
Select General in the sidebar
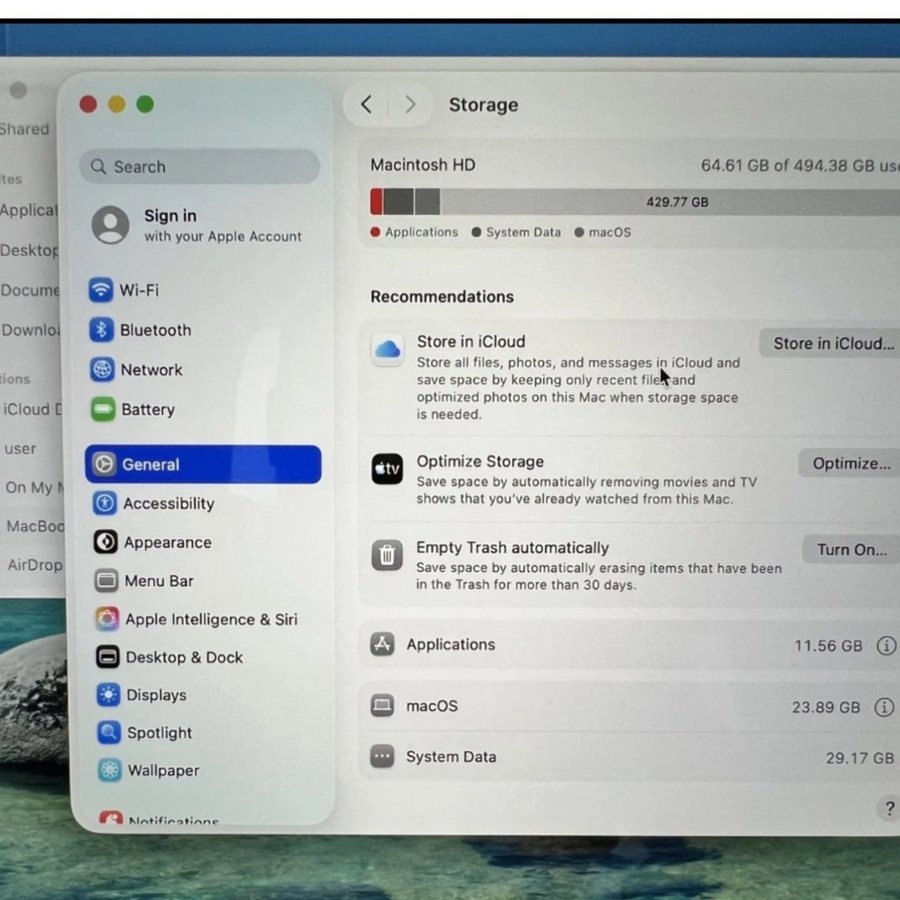pos(203,465)
